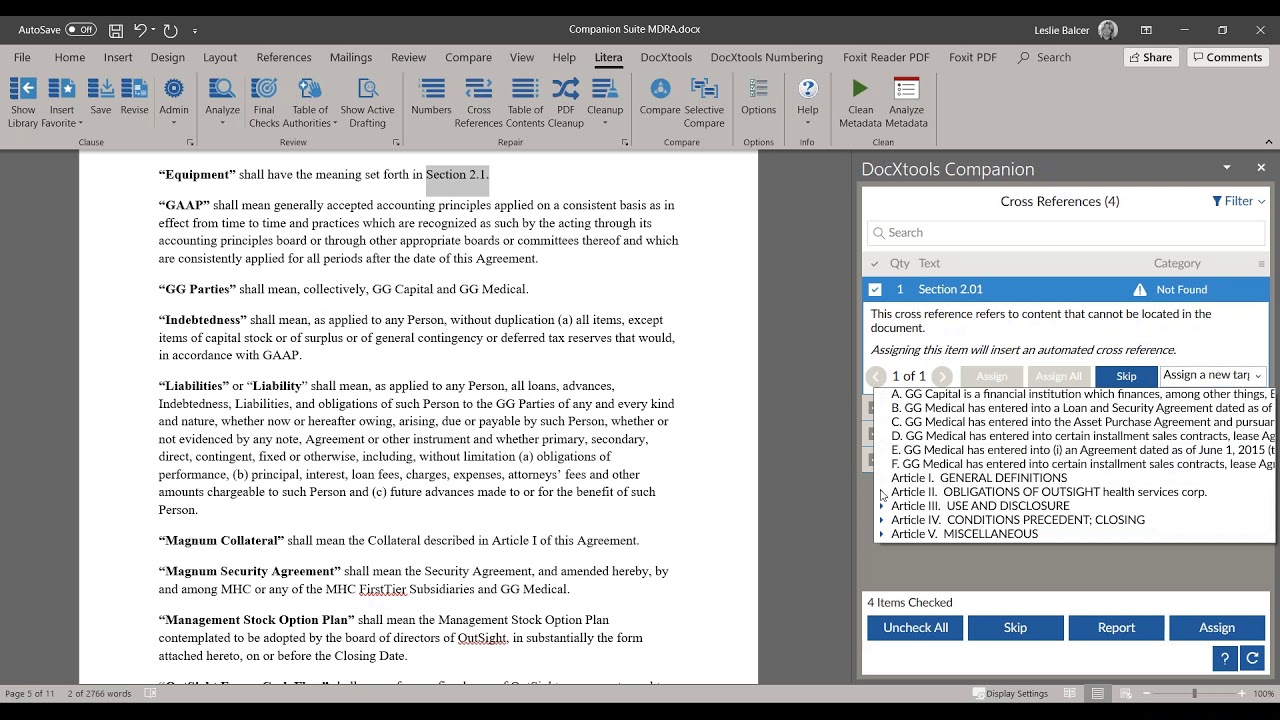The image size is (1280, 720).
Task: Click the bottom Assign button
Action: 1217,627
